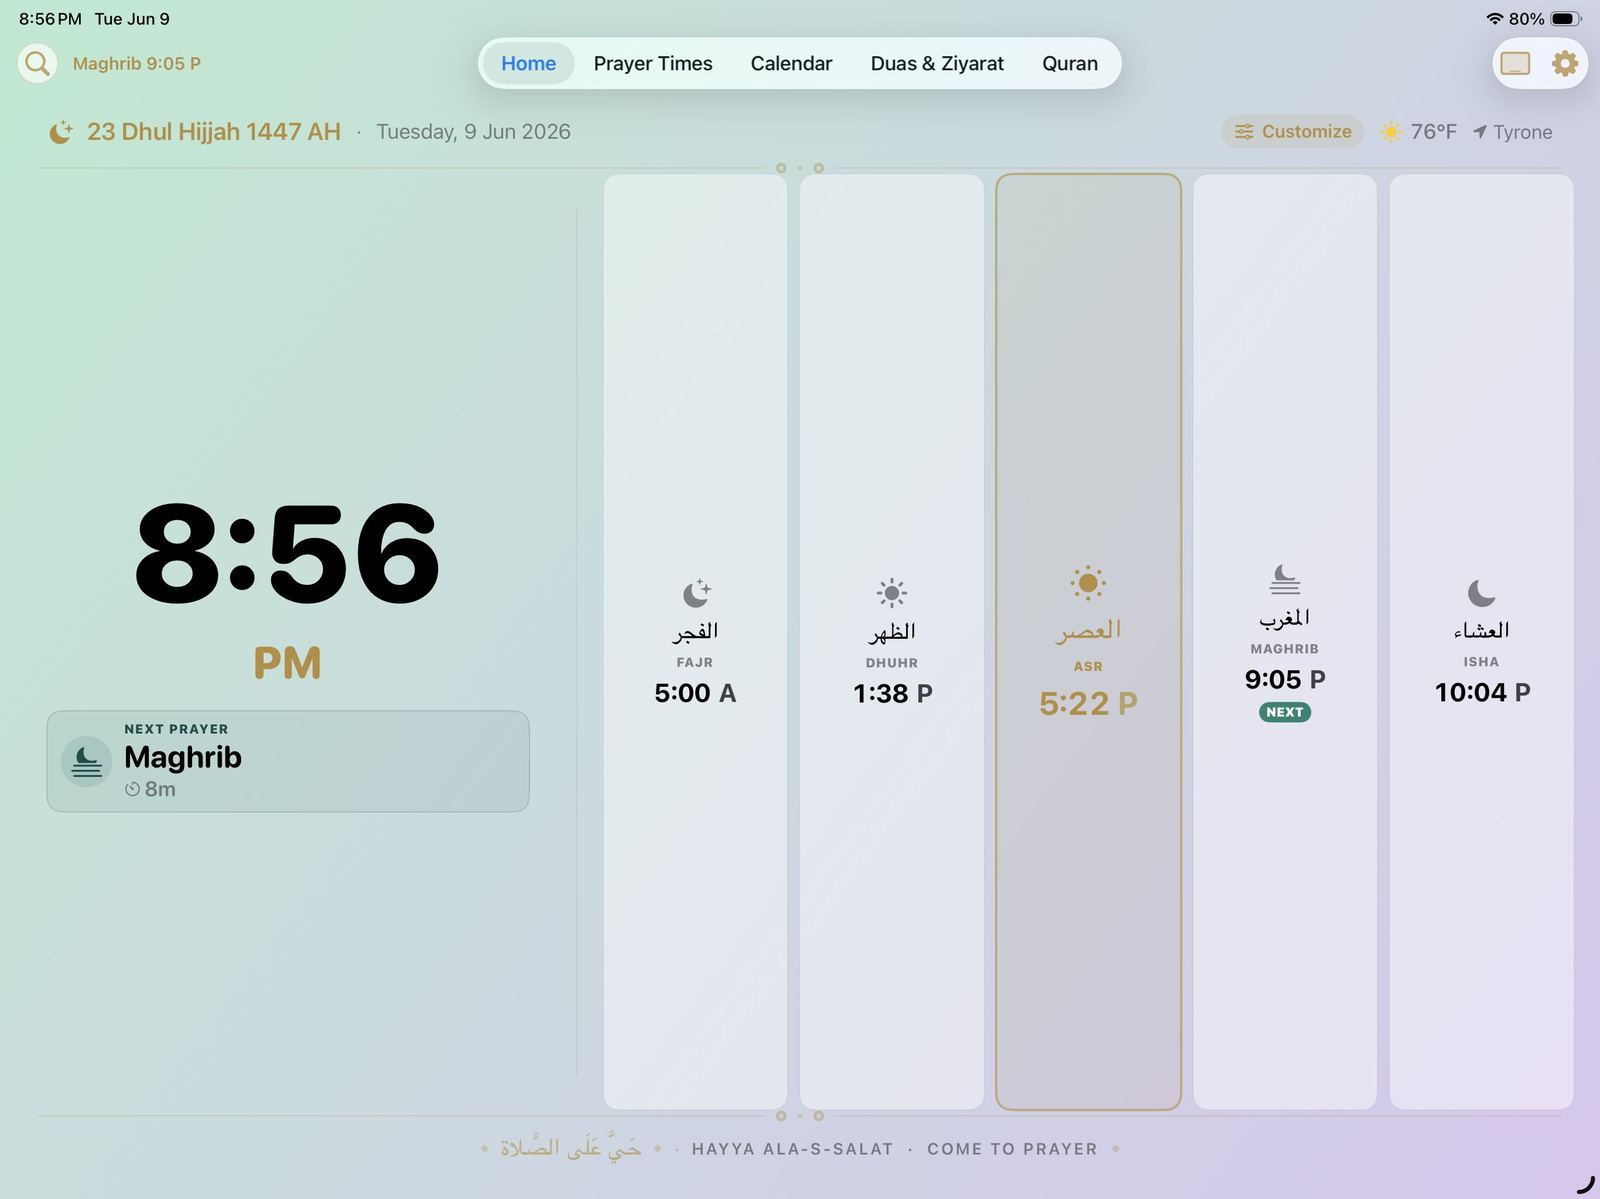Tap the DHUHR English label
This screenshot has width=1600, height=1199.
[x=892, y=663]
